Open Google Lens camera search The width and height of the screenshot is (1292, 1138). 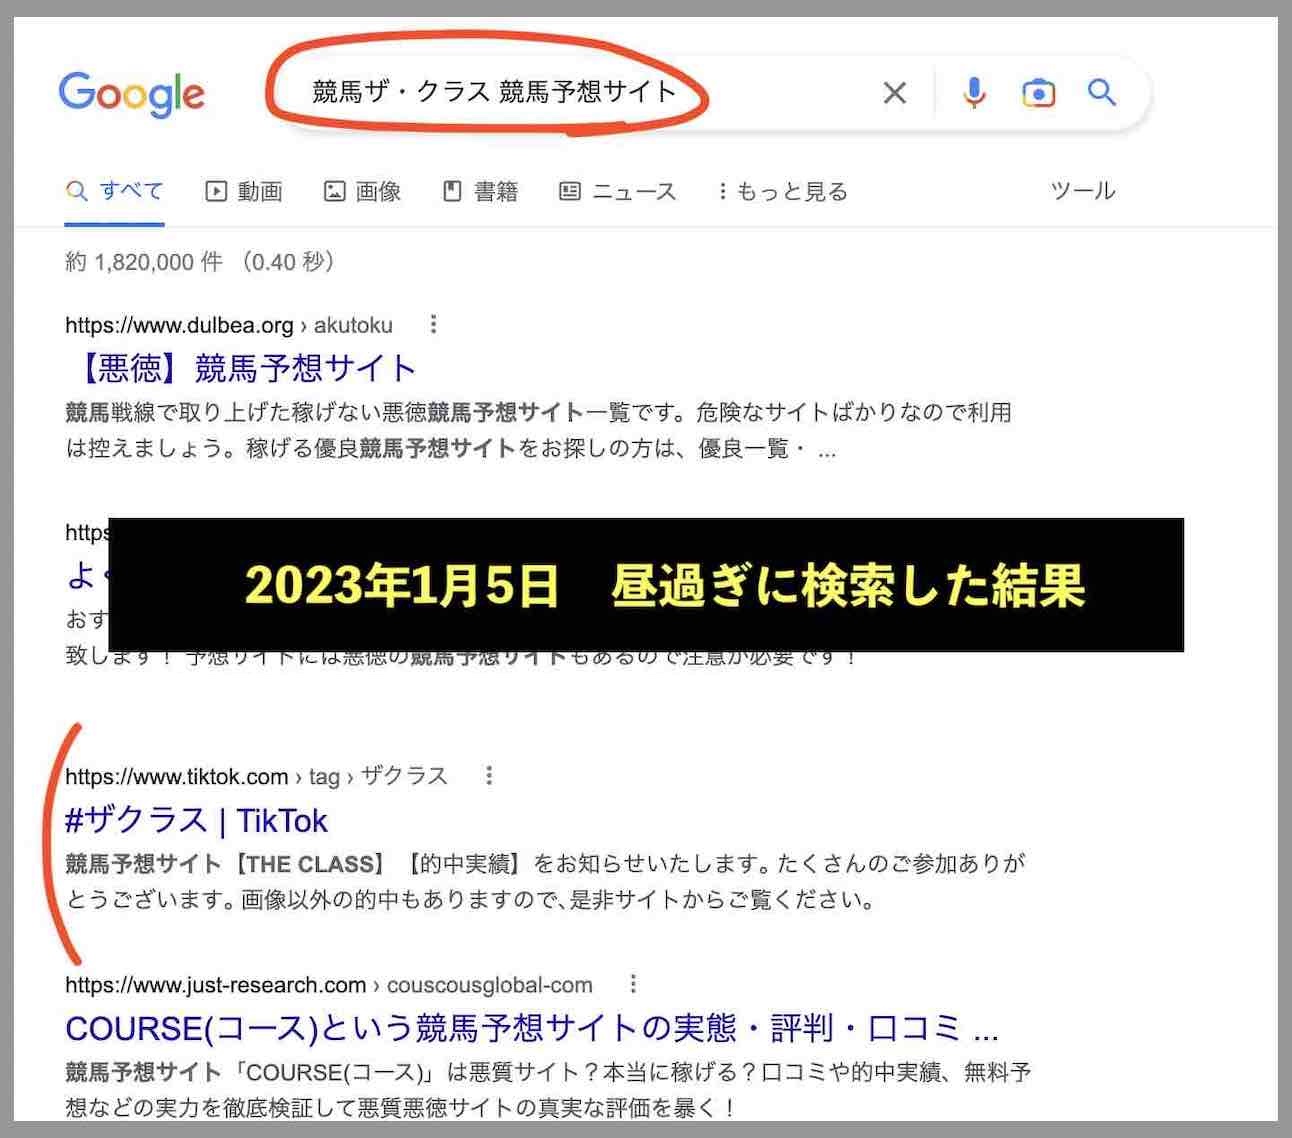tap(1038, 92)
